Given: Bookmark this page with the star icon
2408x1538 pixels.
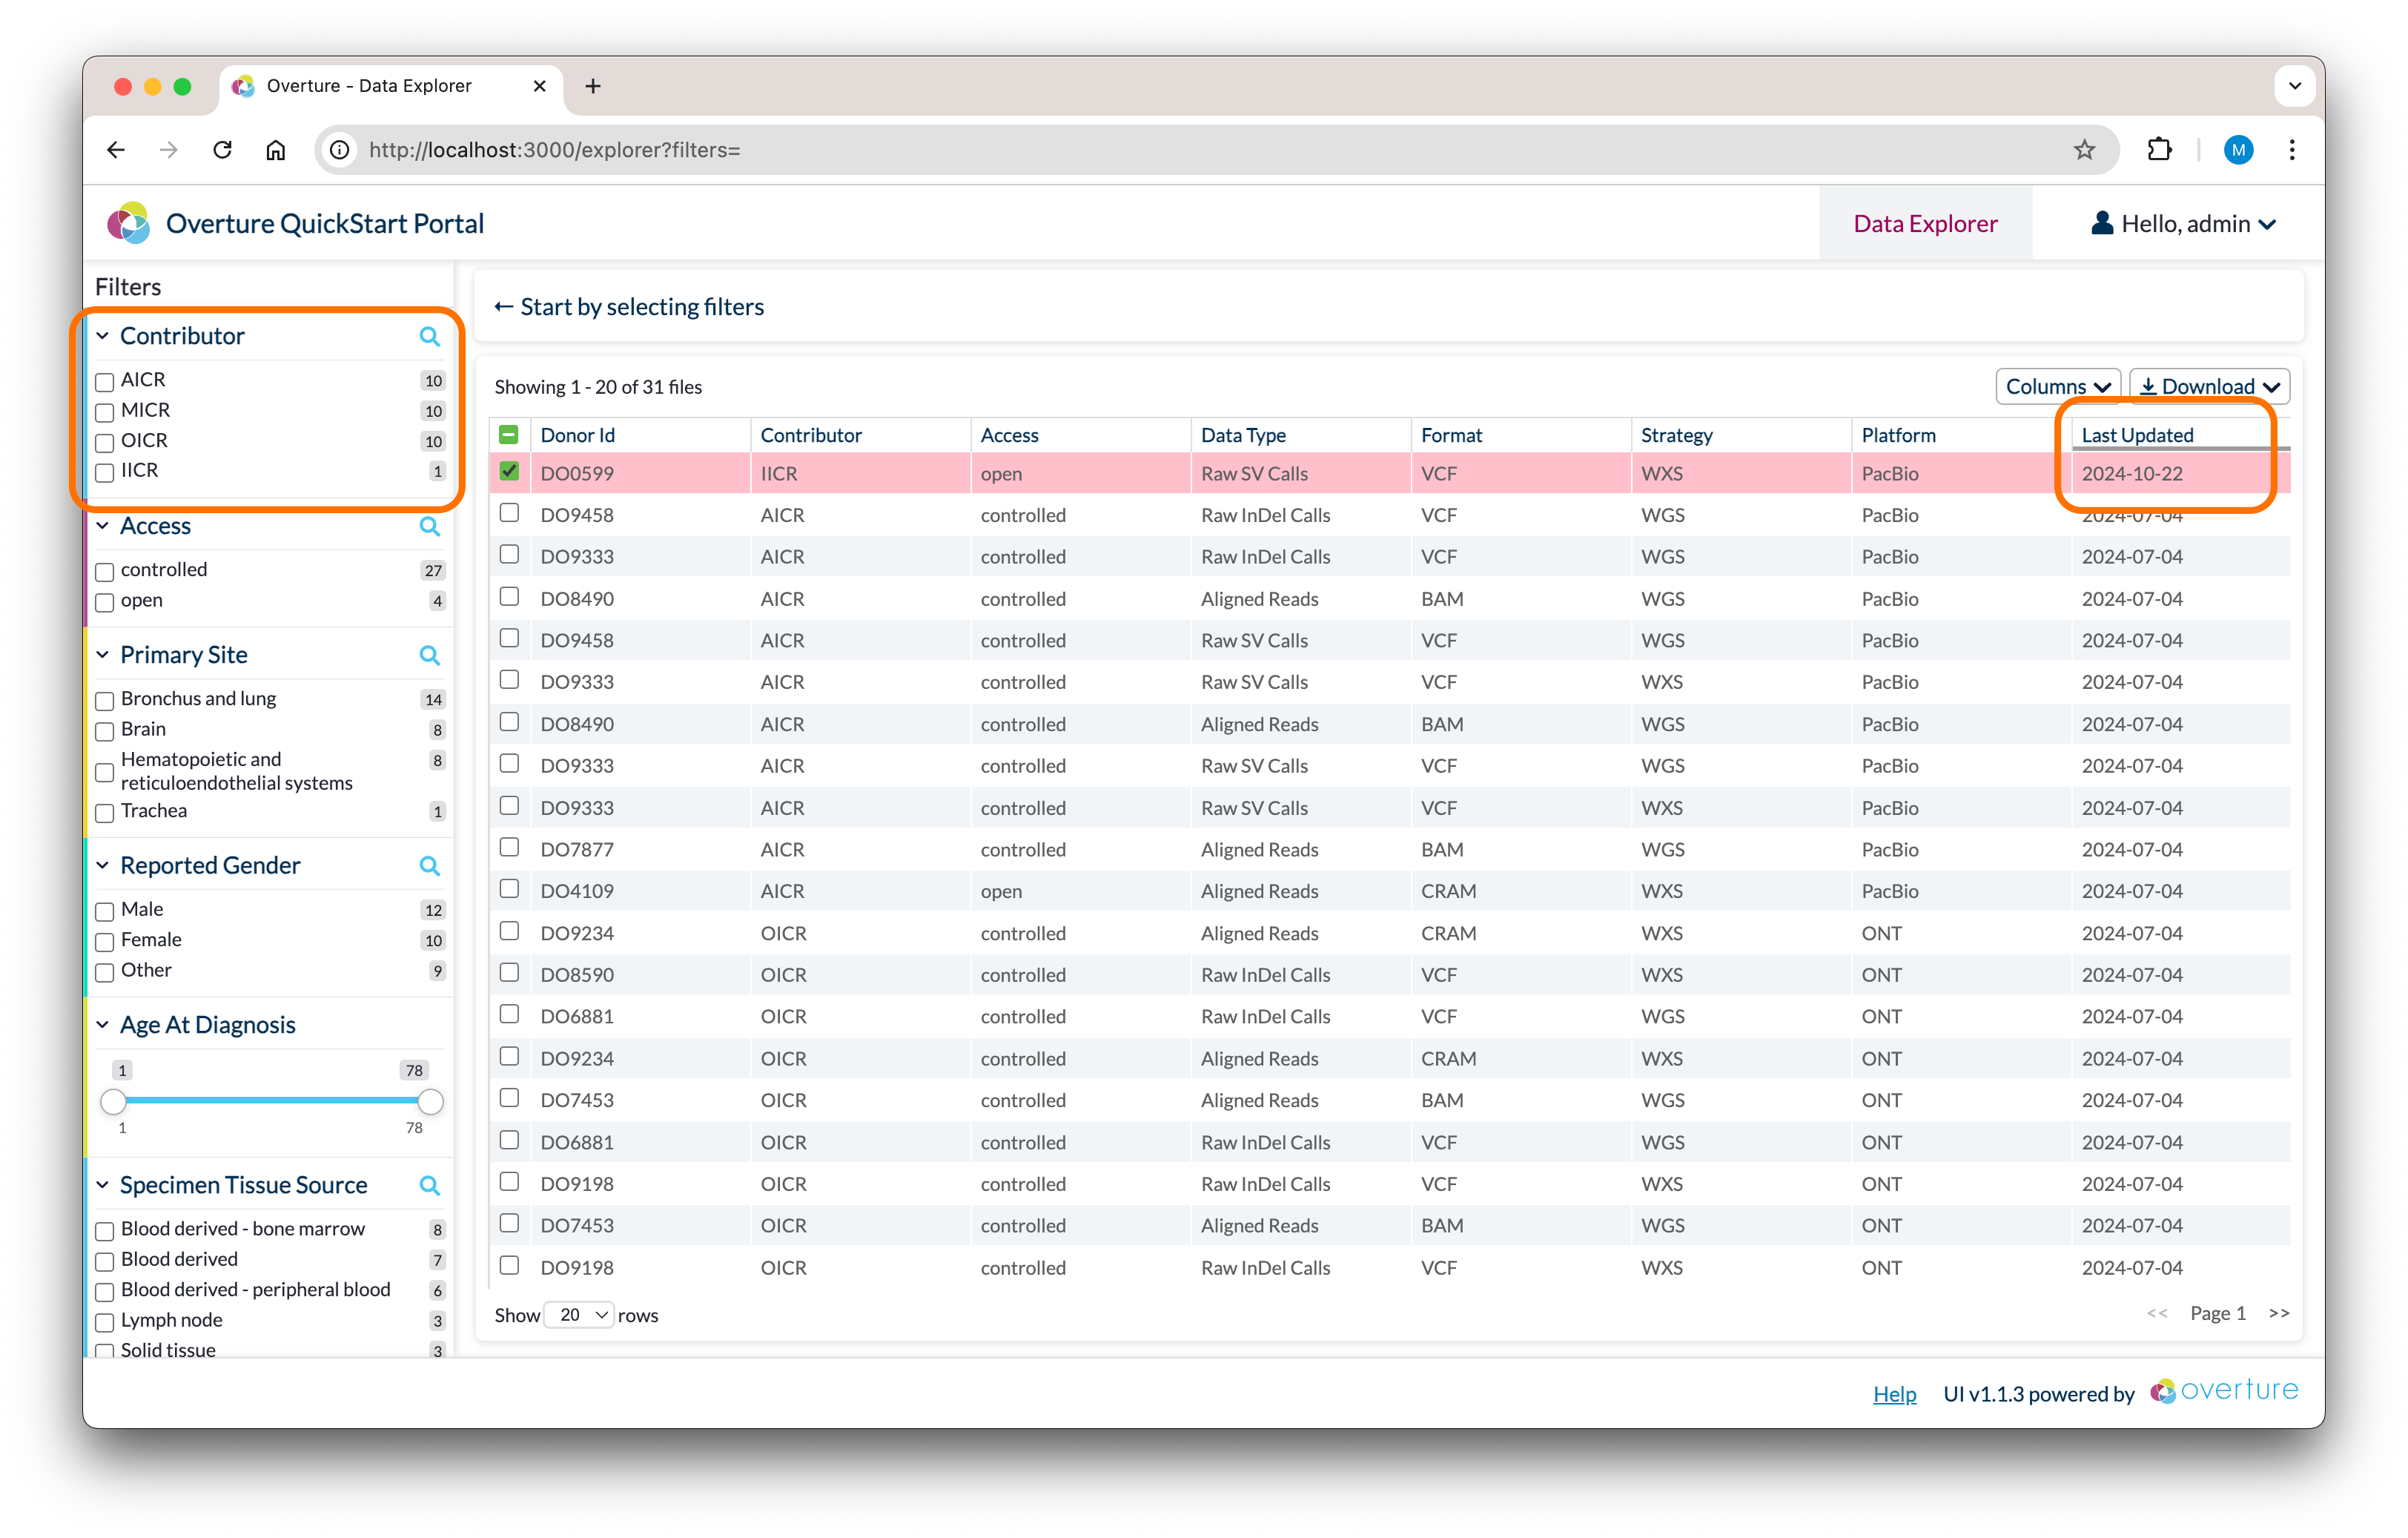Looking at the screenshot, I should click(2083, 150).
